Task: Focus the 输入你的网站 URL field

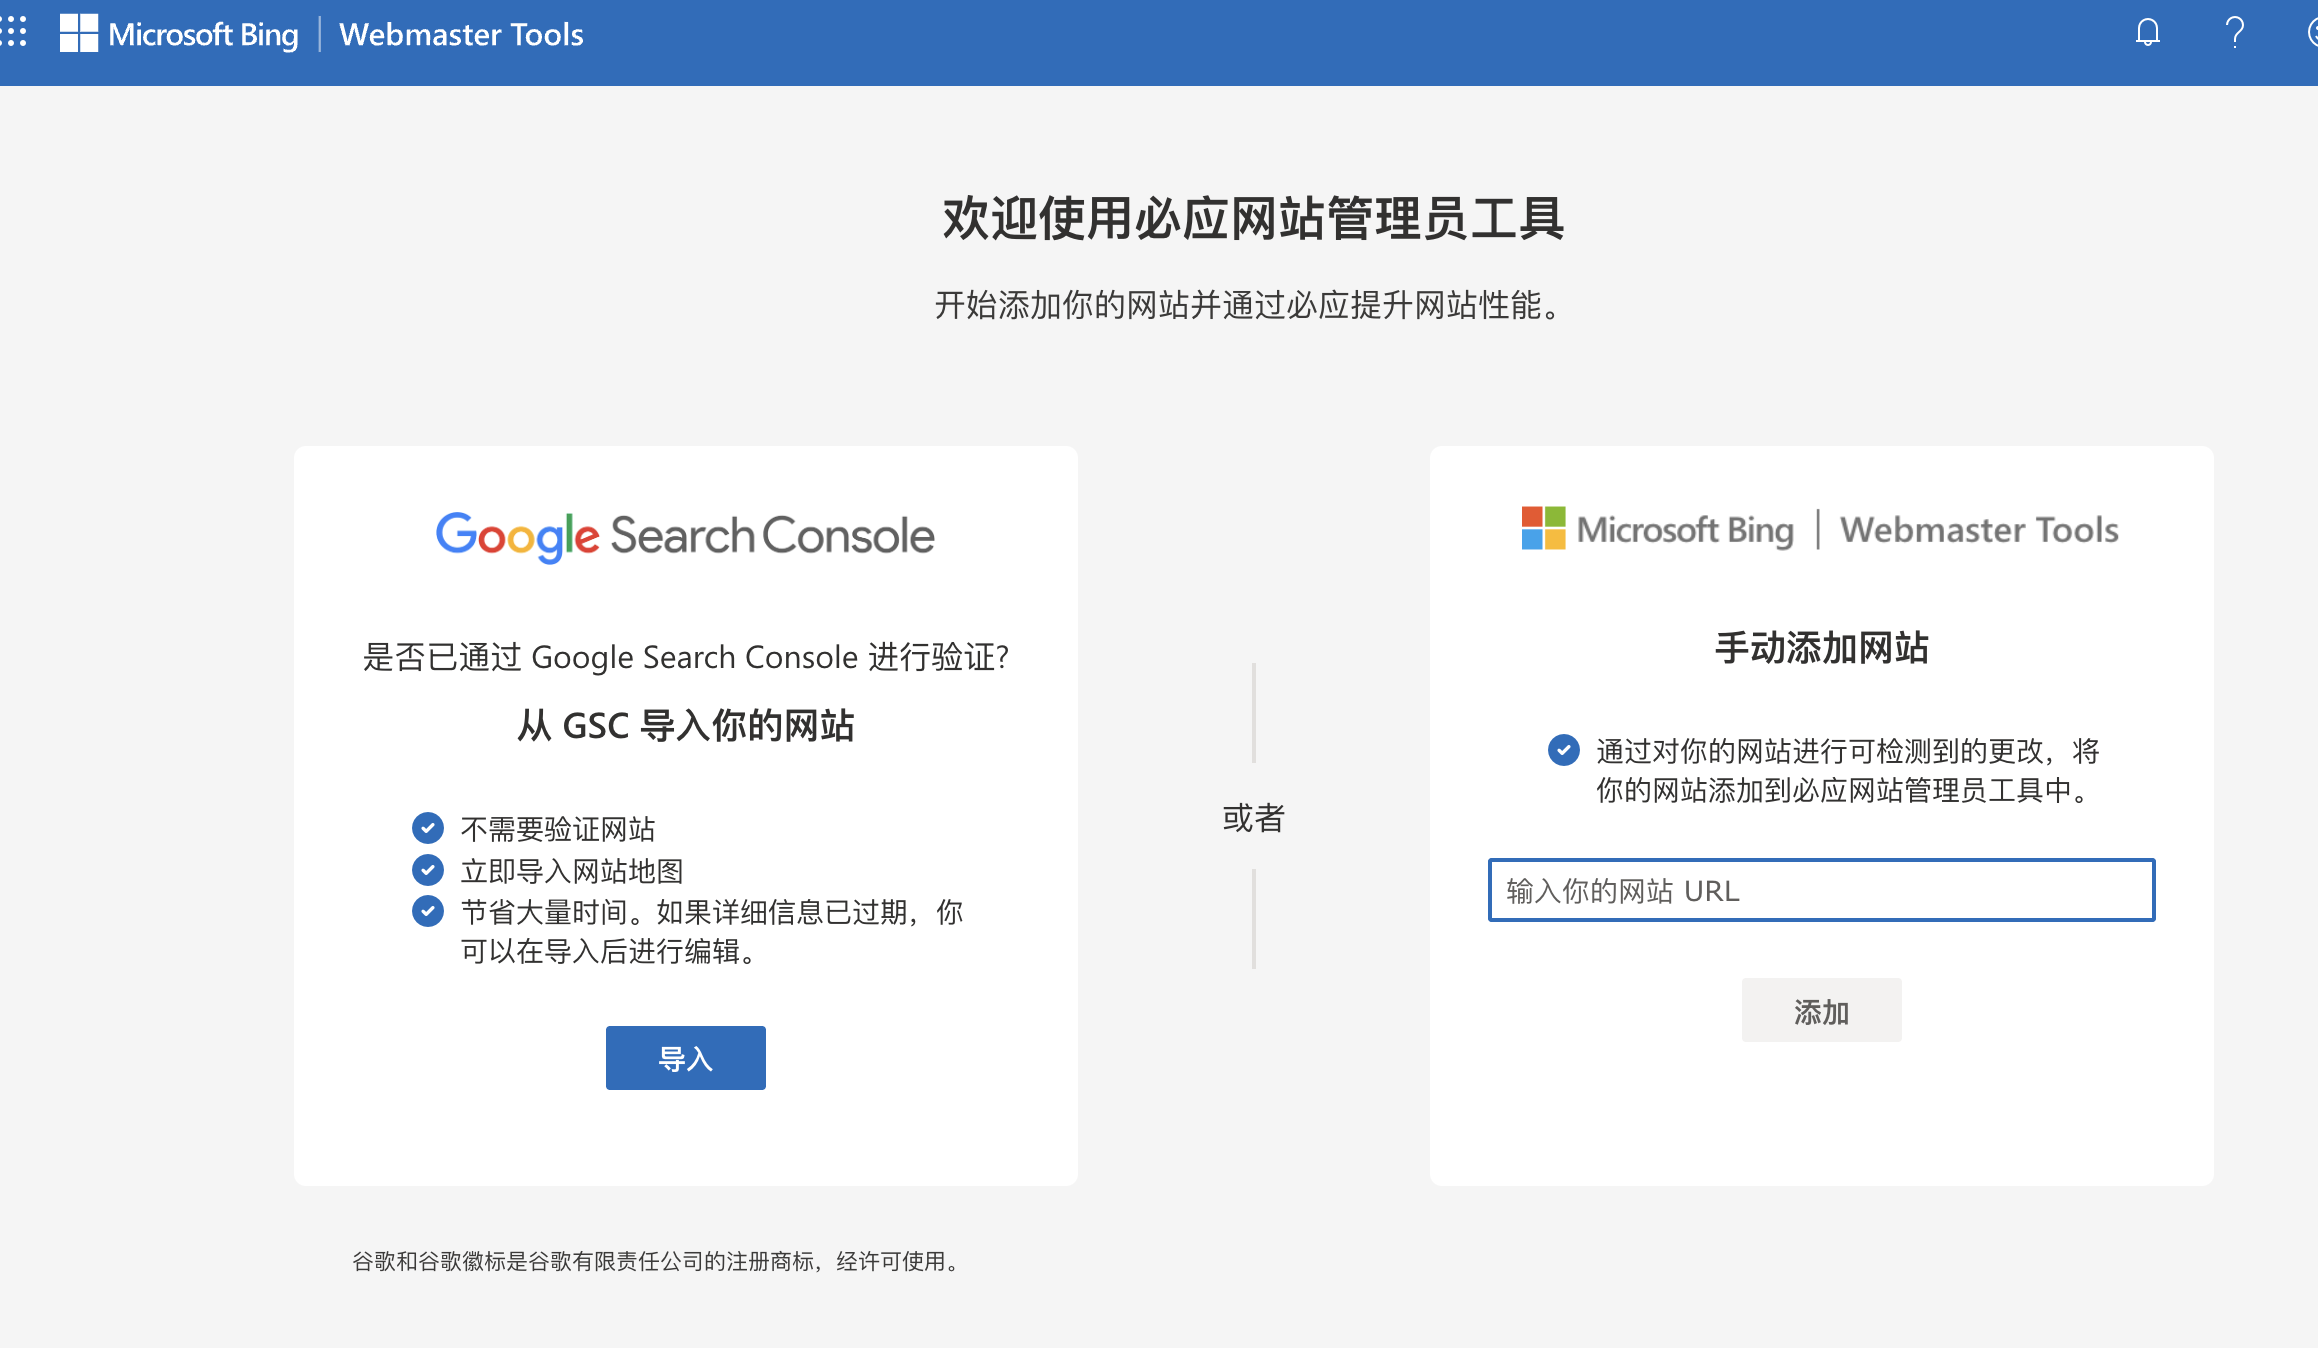Action: (1821, 890)
